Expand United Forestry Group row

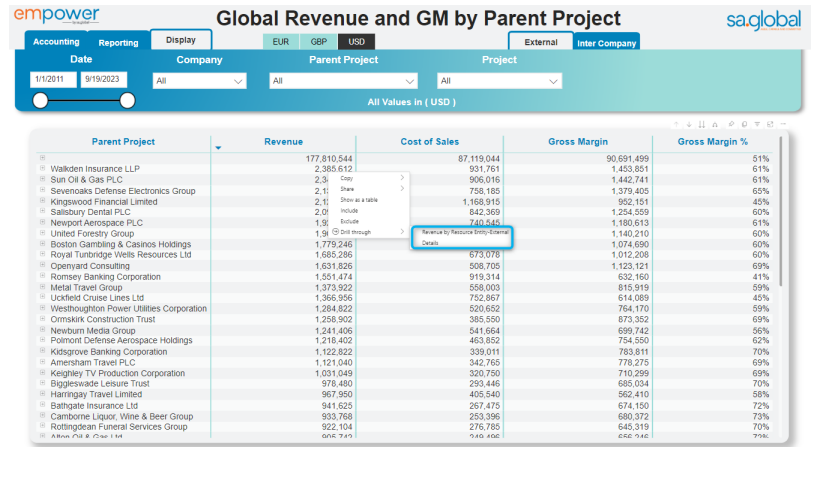coord(42,233)
